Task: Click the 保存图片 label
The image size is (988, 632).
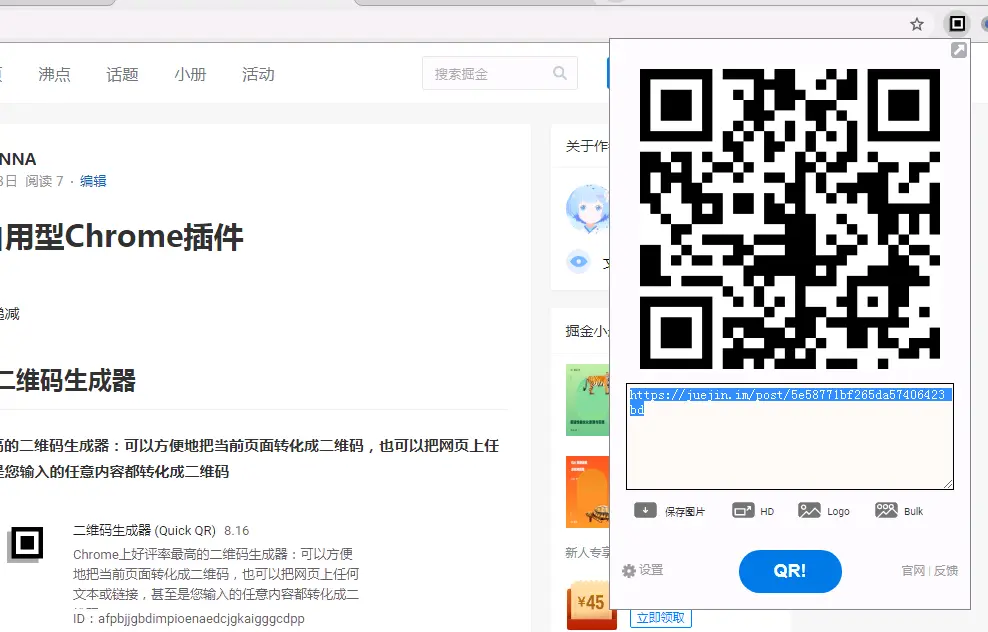Action: click(x=685, y=512)
